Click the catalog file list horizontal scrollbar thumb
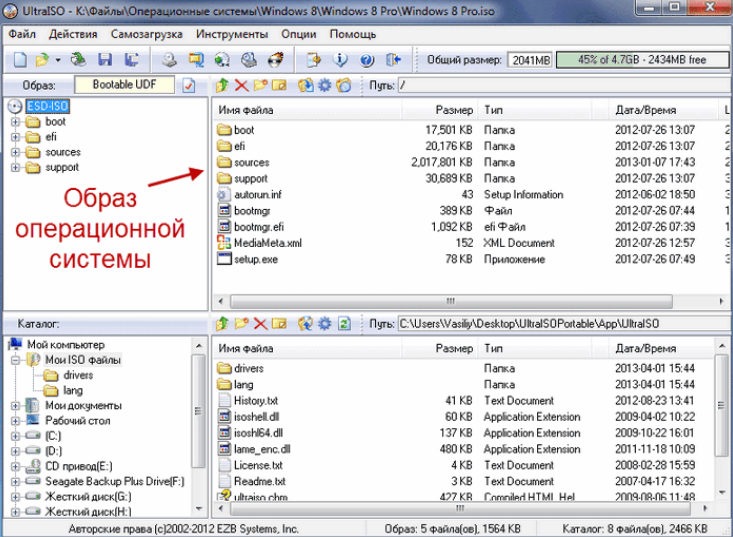 point(460,508)
